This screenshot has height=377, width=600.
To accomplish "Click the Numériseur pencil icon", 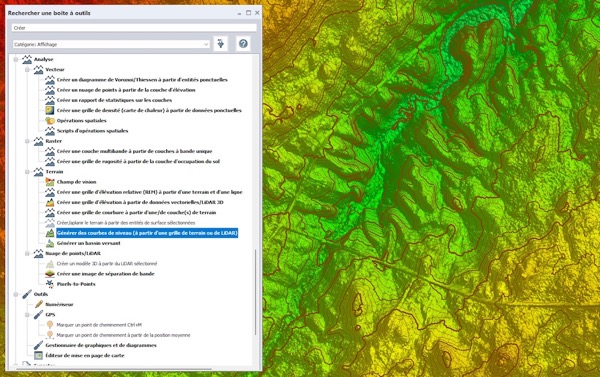I will [39, 304].
